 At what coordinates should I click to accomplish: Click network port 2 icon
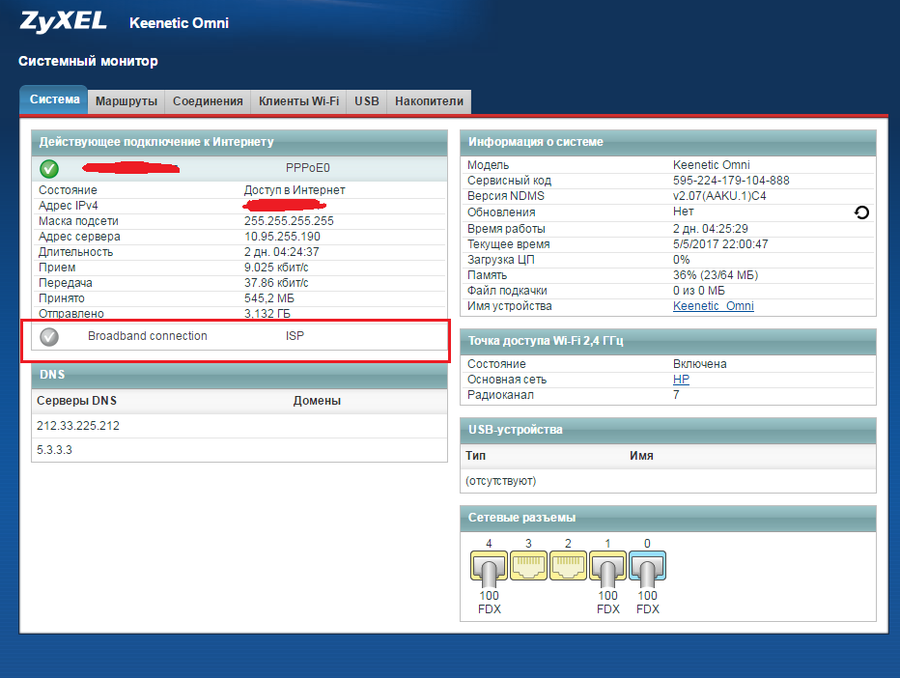[x=568, y=569]
